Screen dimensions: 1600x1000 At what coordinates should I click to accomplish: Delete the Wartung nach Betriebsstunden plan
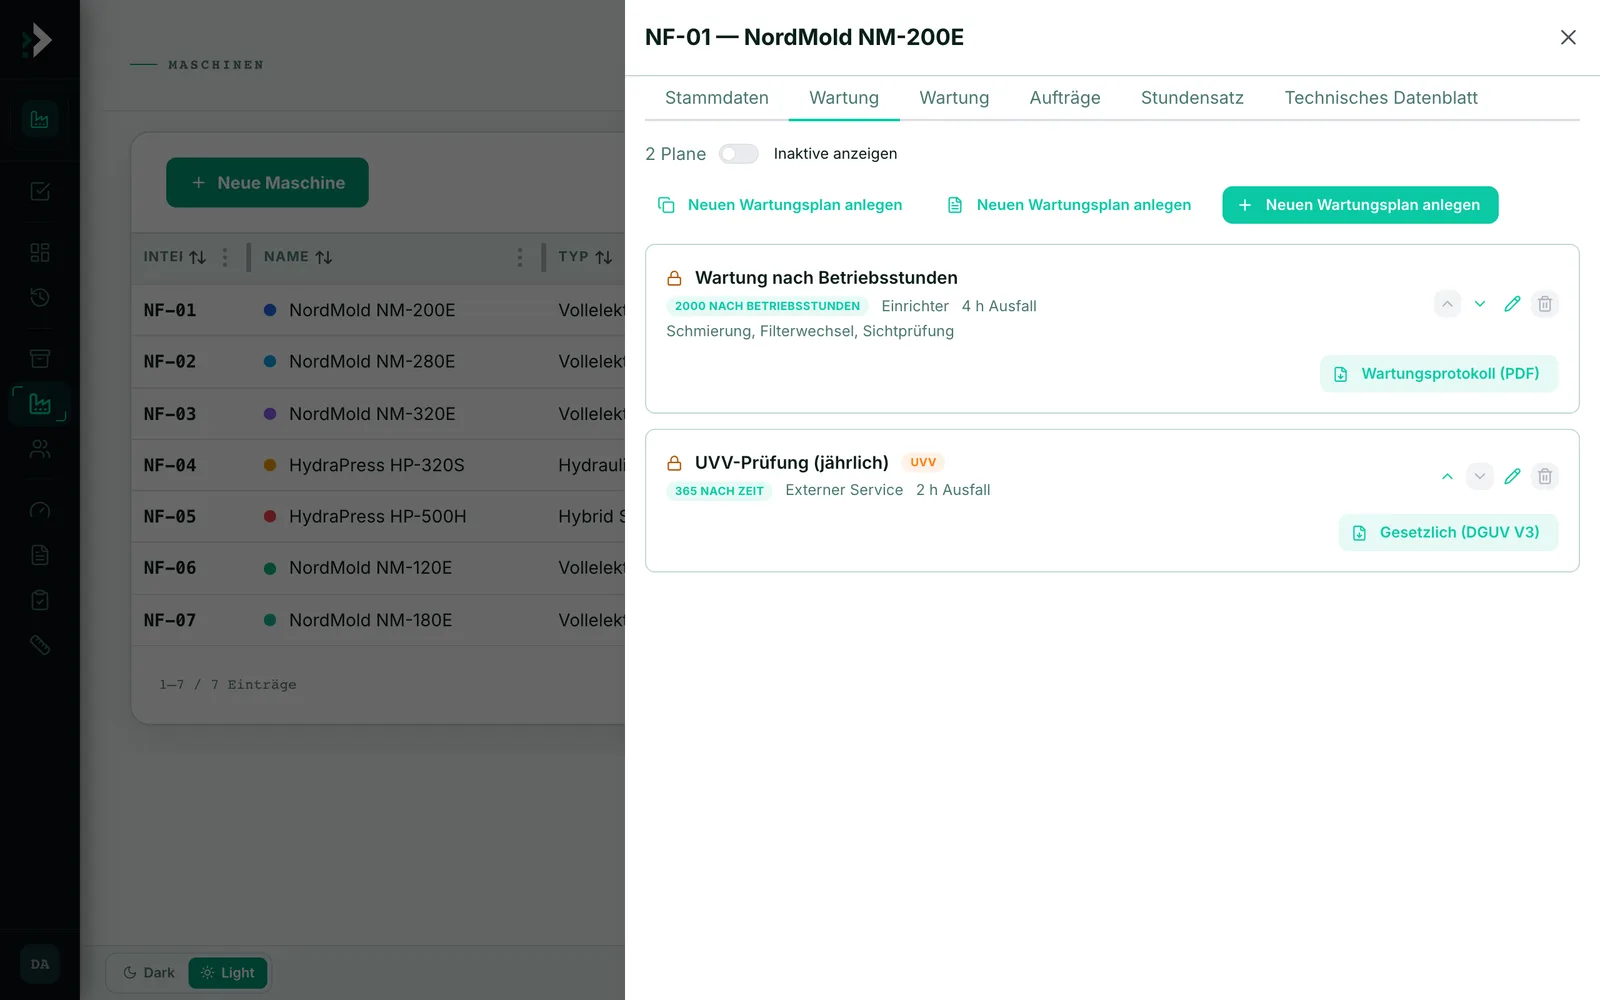coord(1545,304)
